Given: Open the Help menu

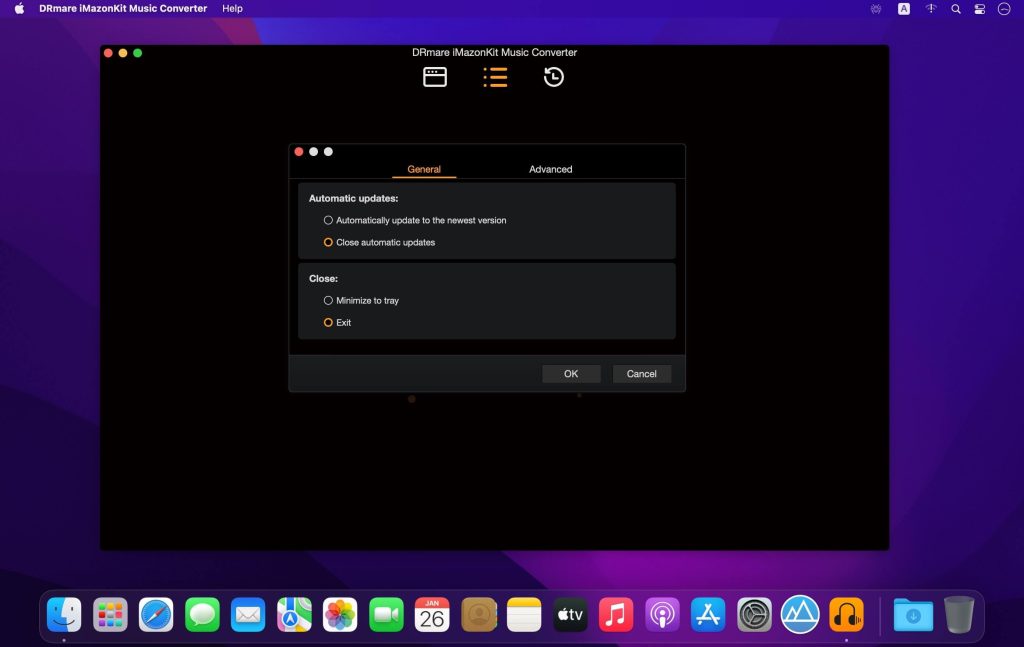Looking at the screenshot, I should point(232,8).
